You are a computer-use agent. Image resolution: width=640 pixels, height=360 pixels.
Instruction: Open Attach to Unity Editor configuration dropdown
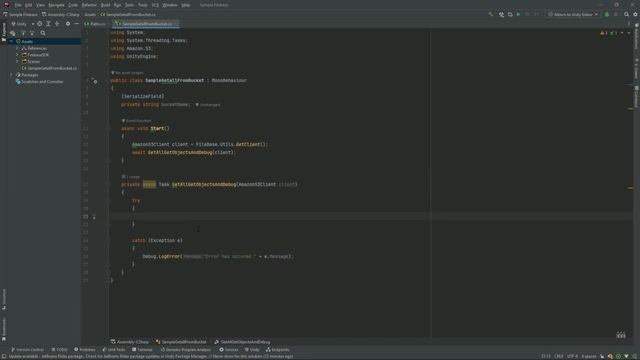[573, 14]
